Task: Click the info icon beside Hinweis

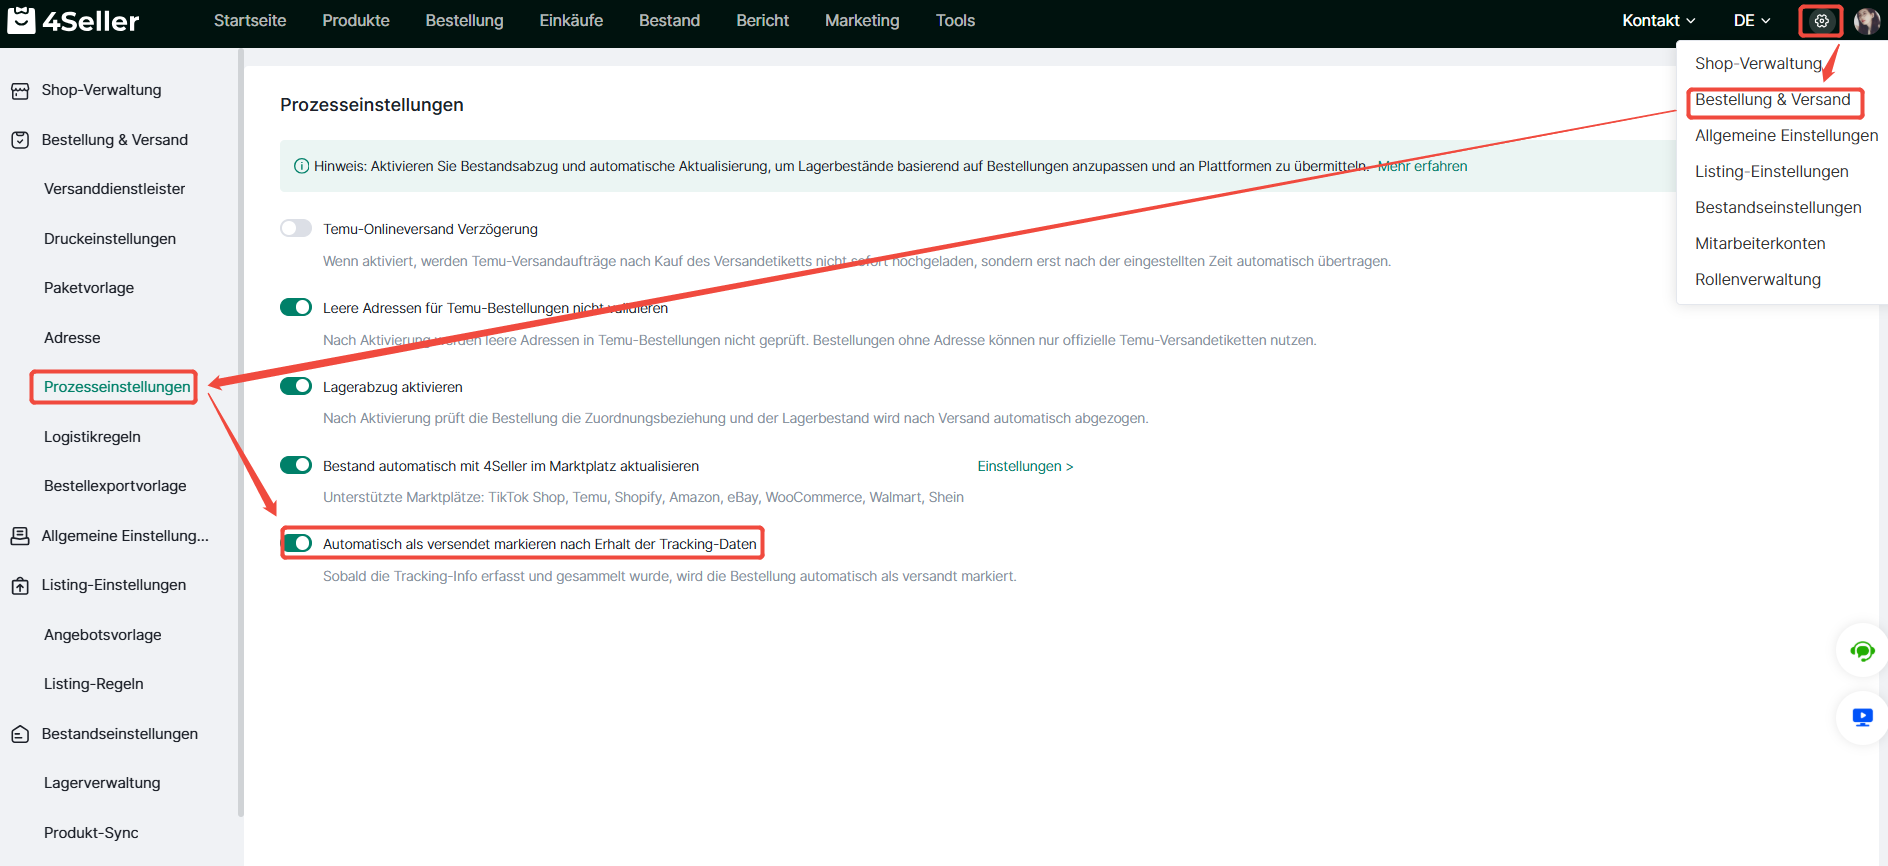Action: tap(301, 166)
